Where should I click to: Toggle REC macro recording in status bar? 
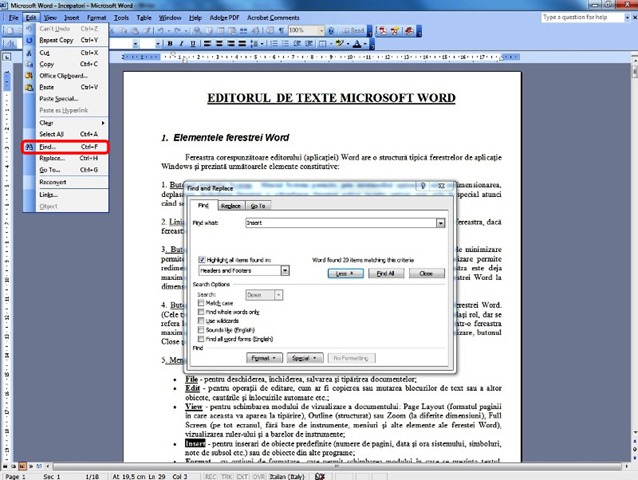tap(210, 476)
